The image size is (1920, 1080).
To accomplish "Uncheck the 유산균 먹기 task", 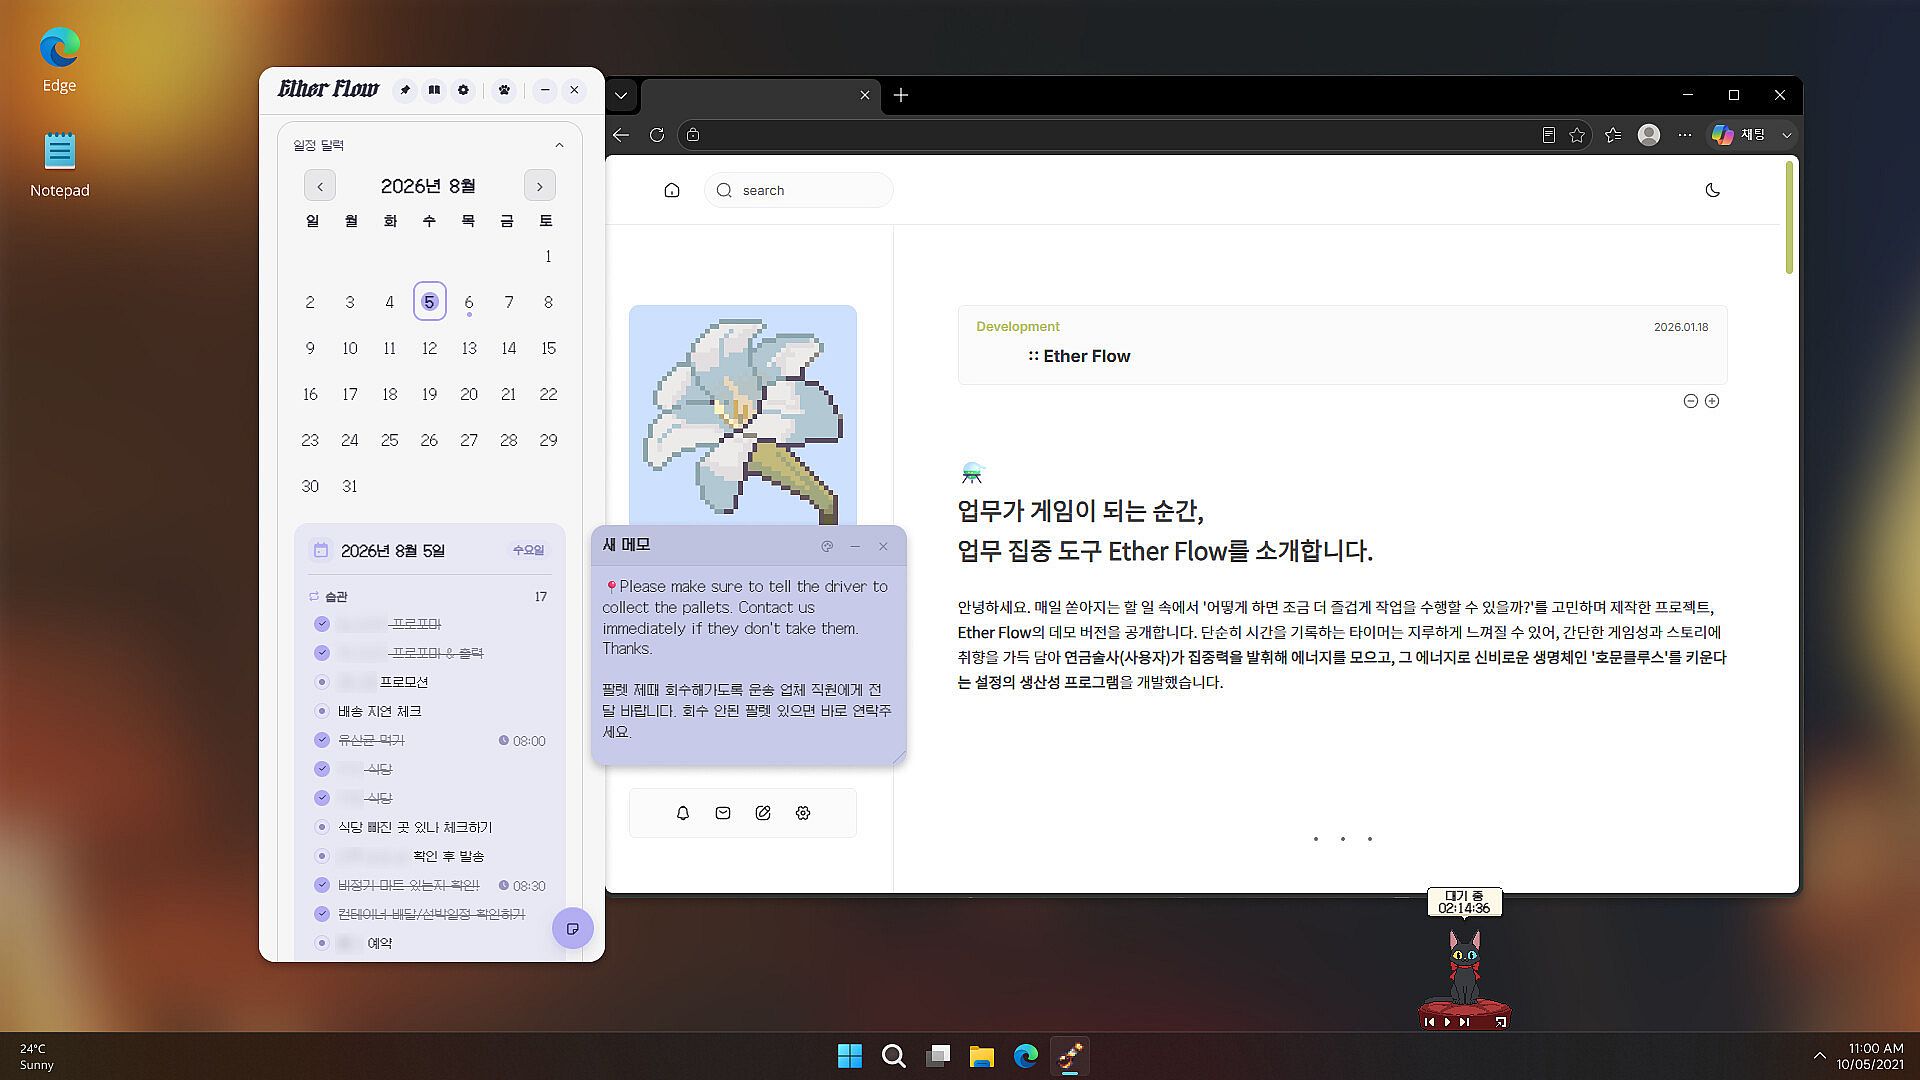I will click(x=322, y=740).
